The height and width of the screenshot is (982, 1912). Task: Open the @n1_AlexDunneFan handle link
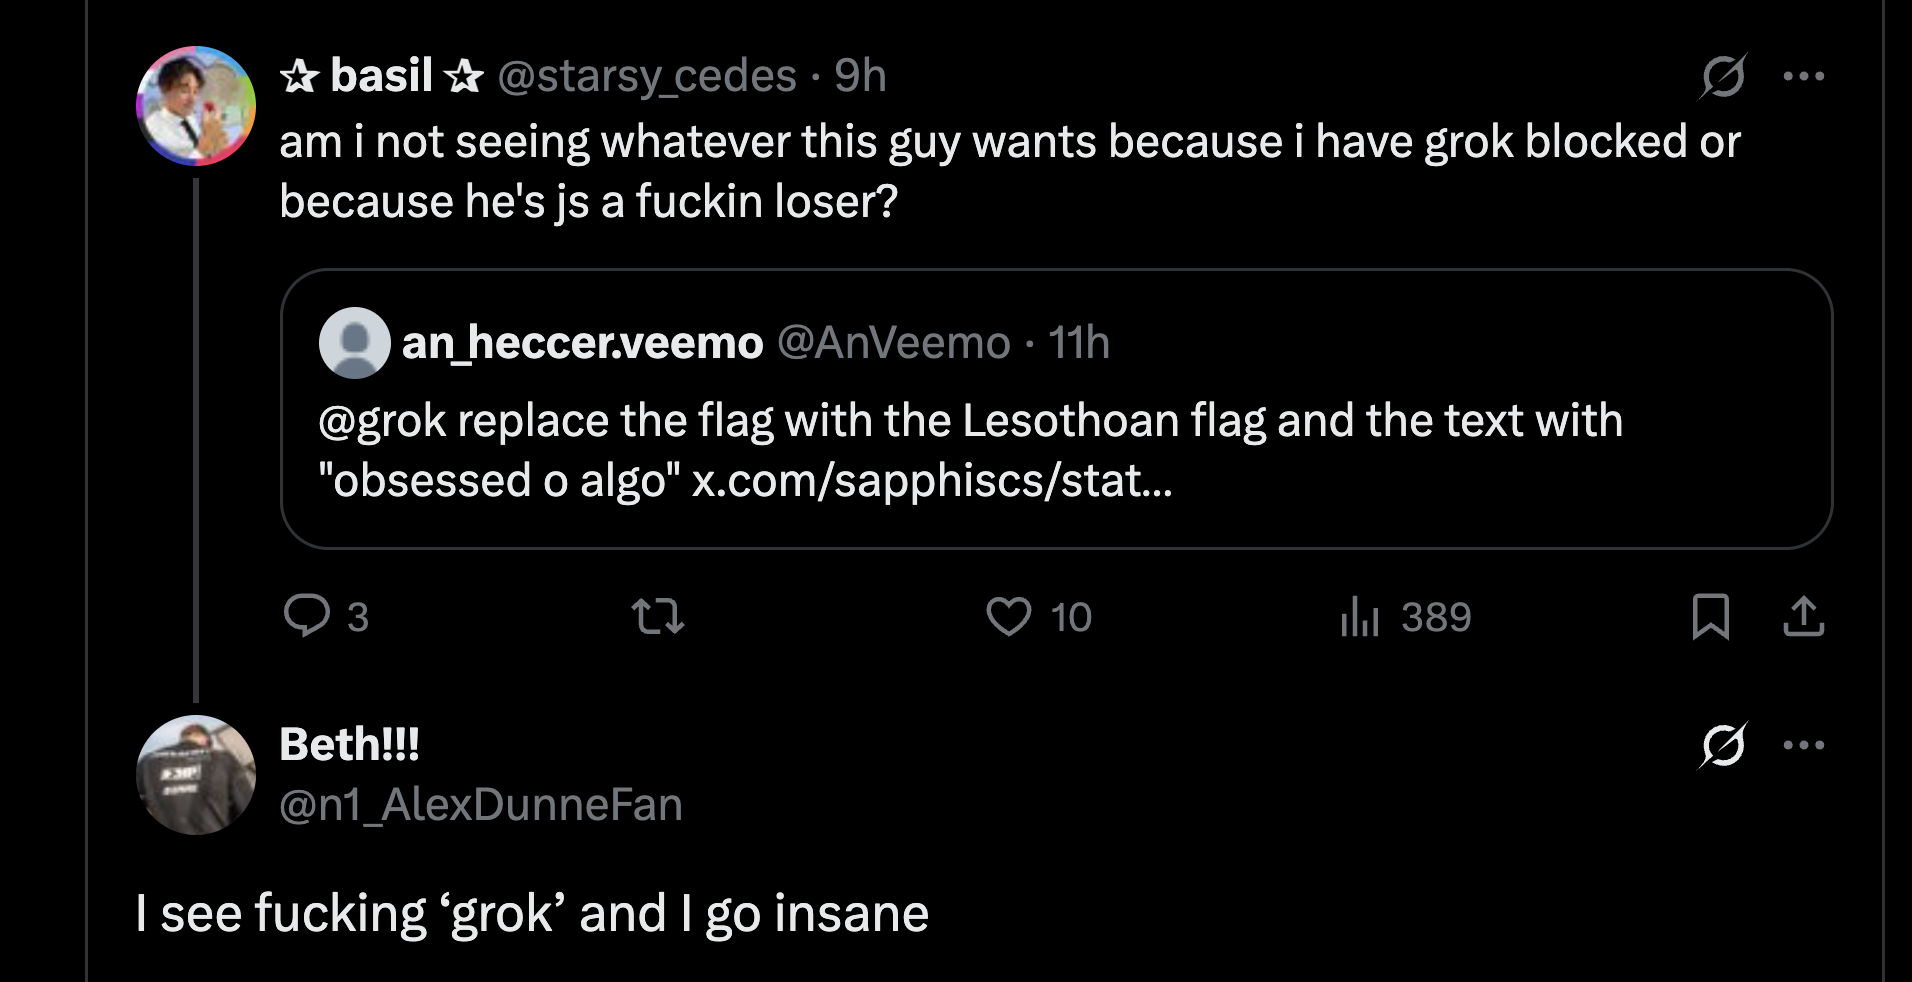point(480,805)
